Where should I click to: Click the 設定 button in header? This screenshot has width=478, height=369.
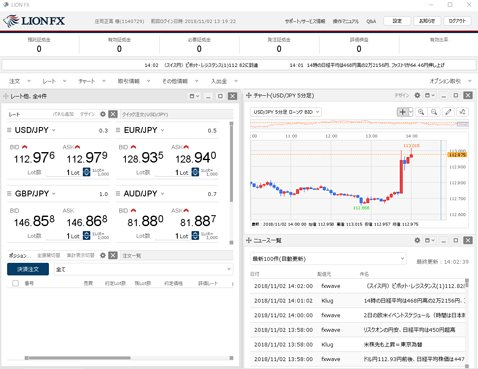pos(397,21)
